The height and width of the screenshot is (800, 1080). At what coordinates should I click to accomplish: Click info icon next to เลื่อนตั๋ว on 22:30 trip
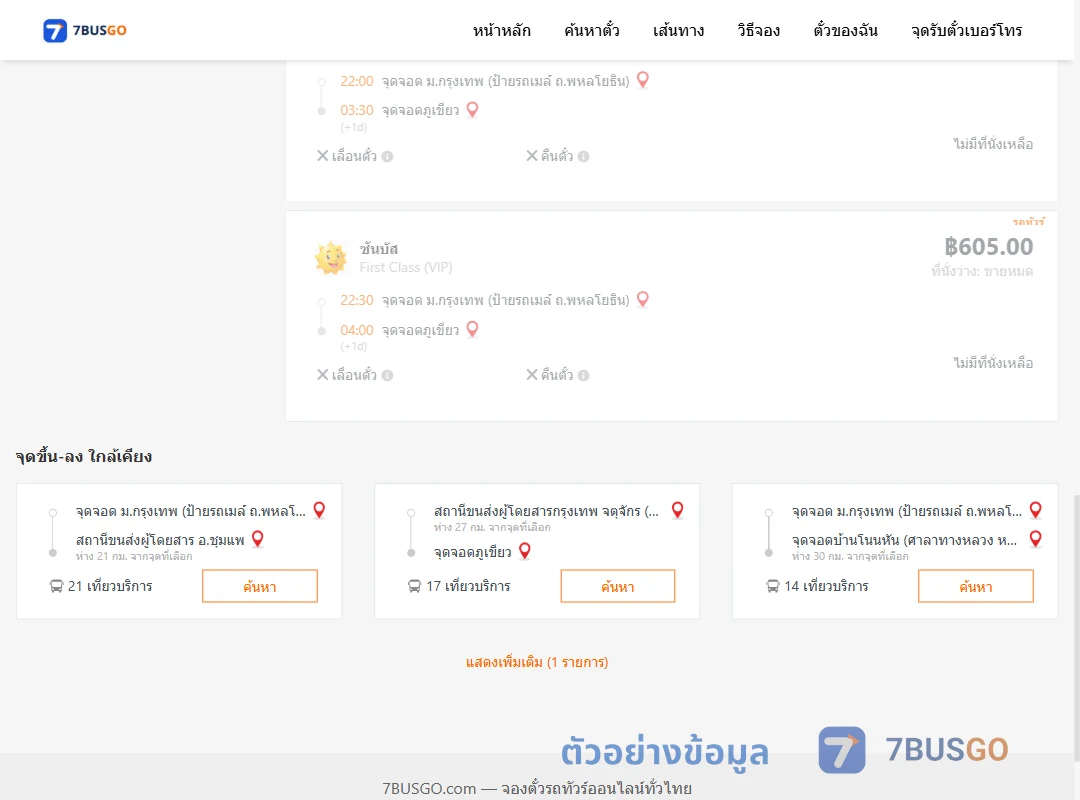click(x=388, y=376)
